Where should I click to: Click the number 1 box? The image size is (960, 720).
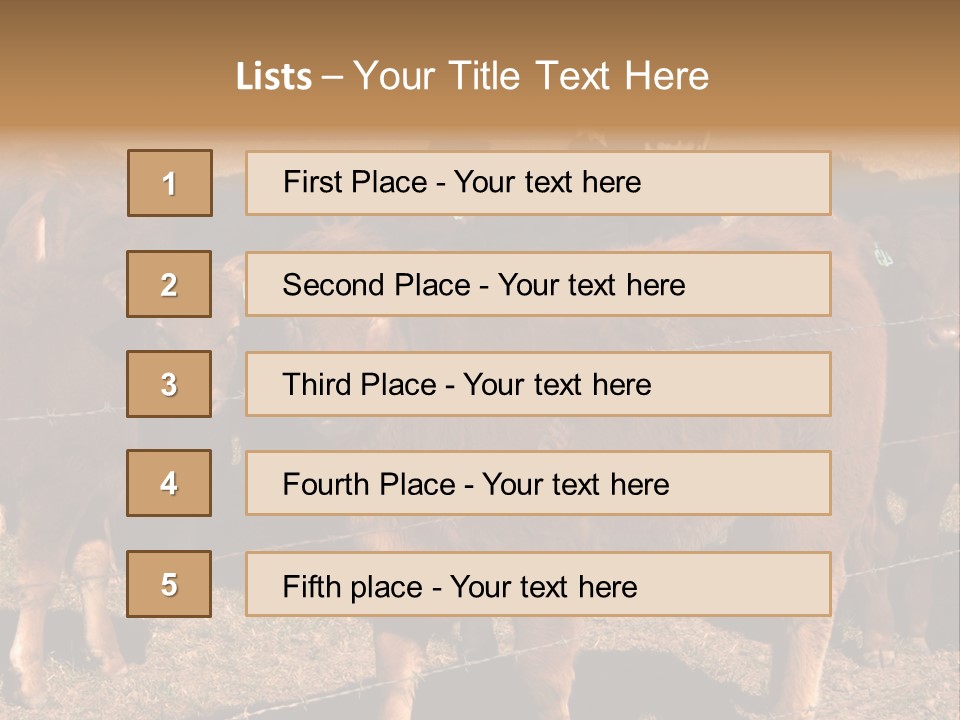click(170, 183)
